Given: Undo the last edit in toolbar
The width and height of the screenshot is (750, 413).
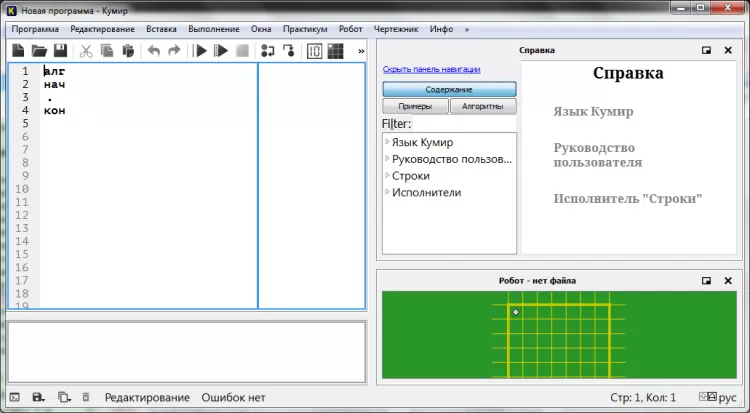Looking at the screenshot, I should (153, 51).
